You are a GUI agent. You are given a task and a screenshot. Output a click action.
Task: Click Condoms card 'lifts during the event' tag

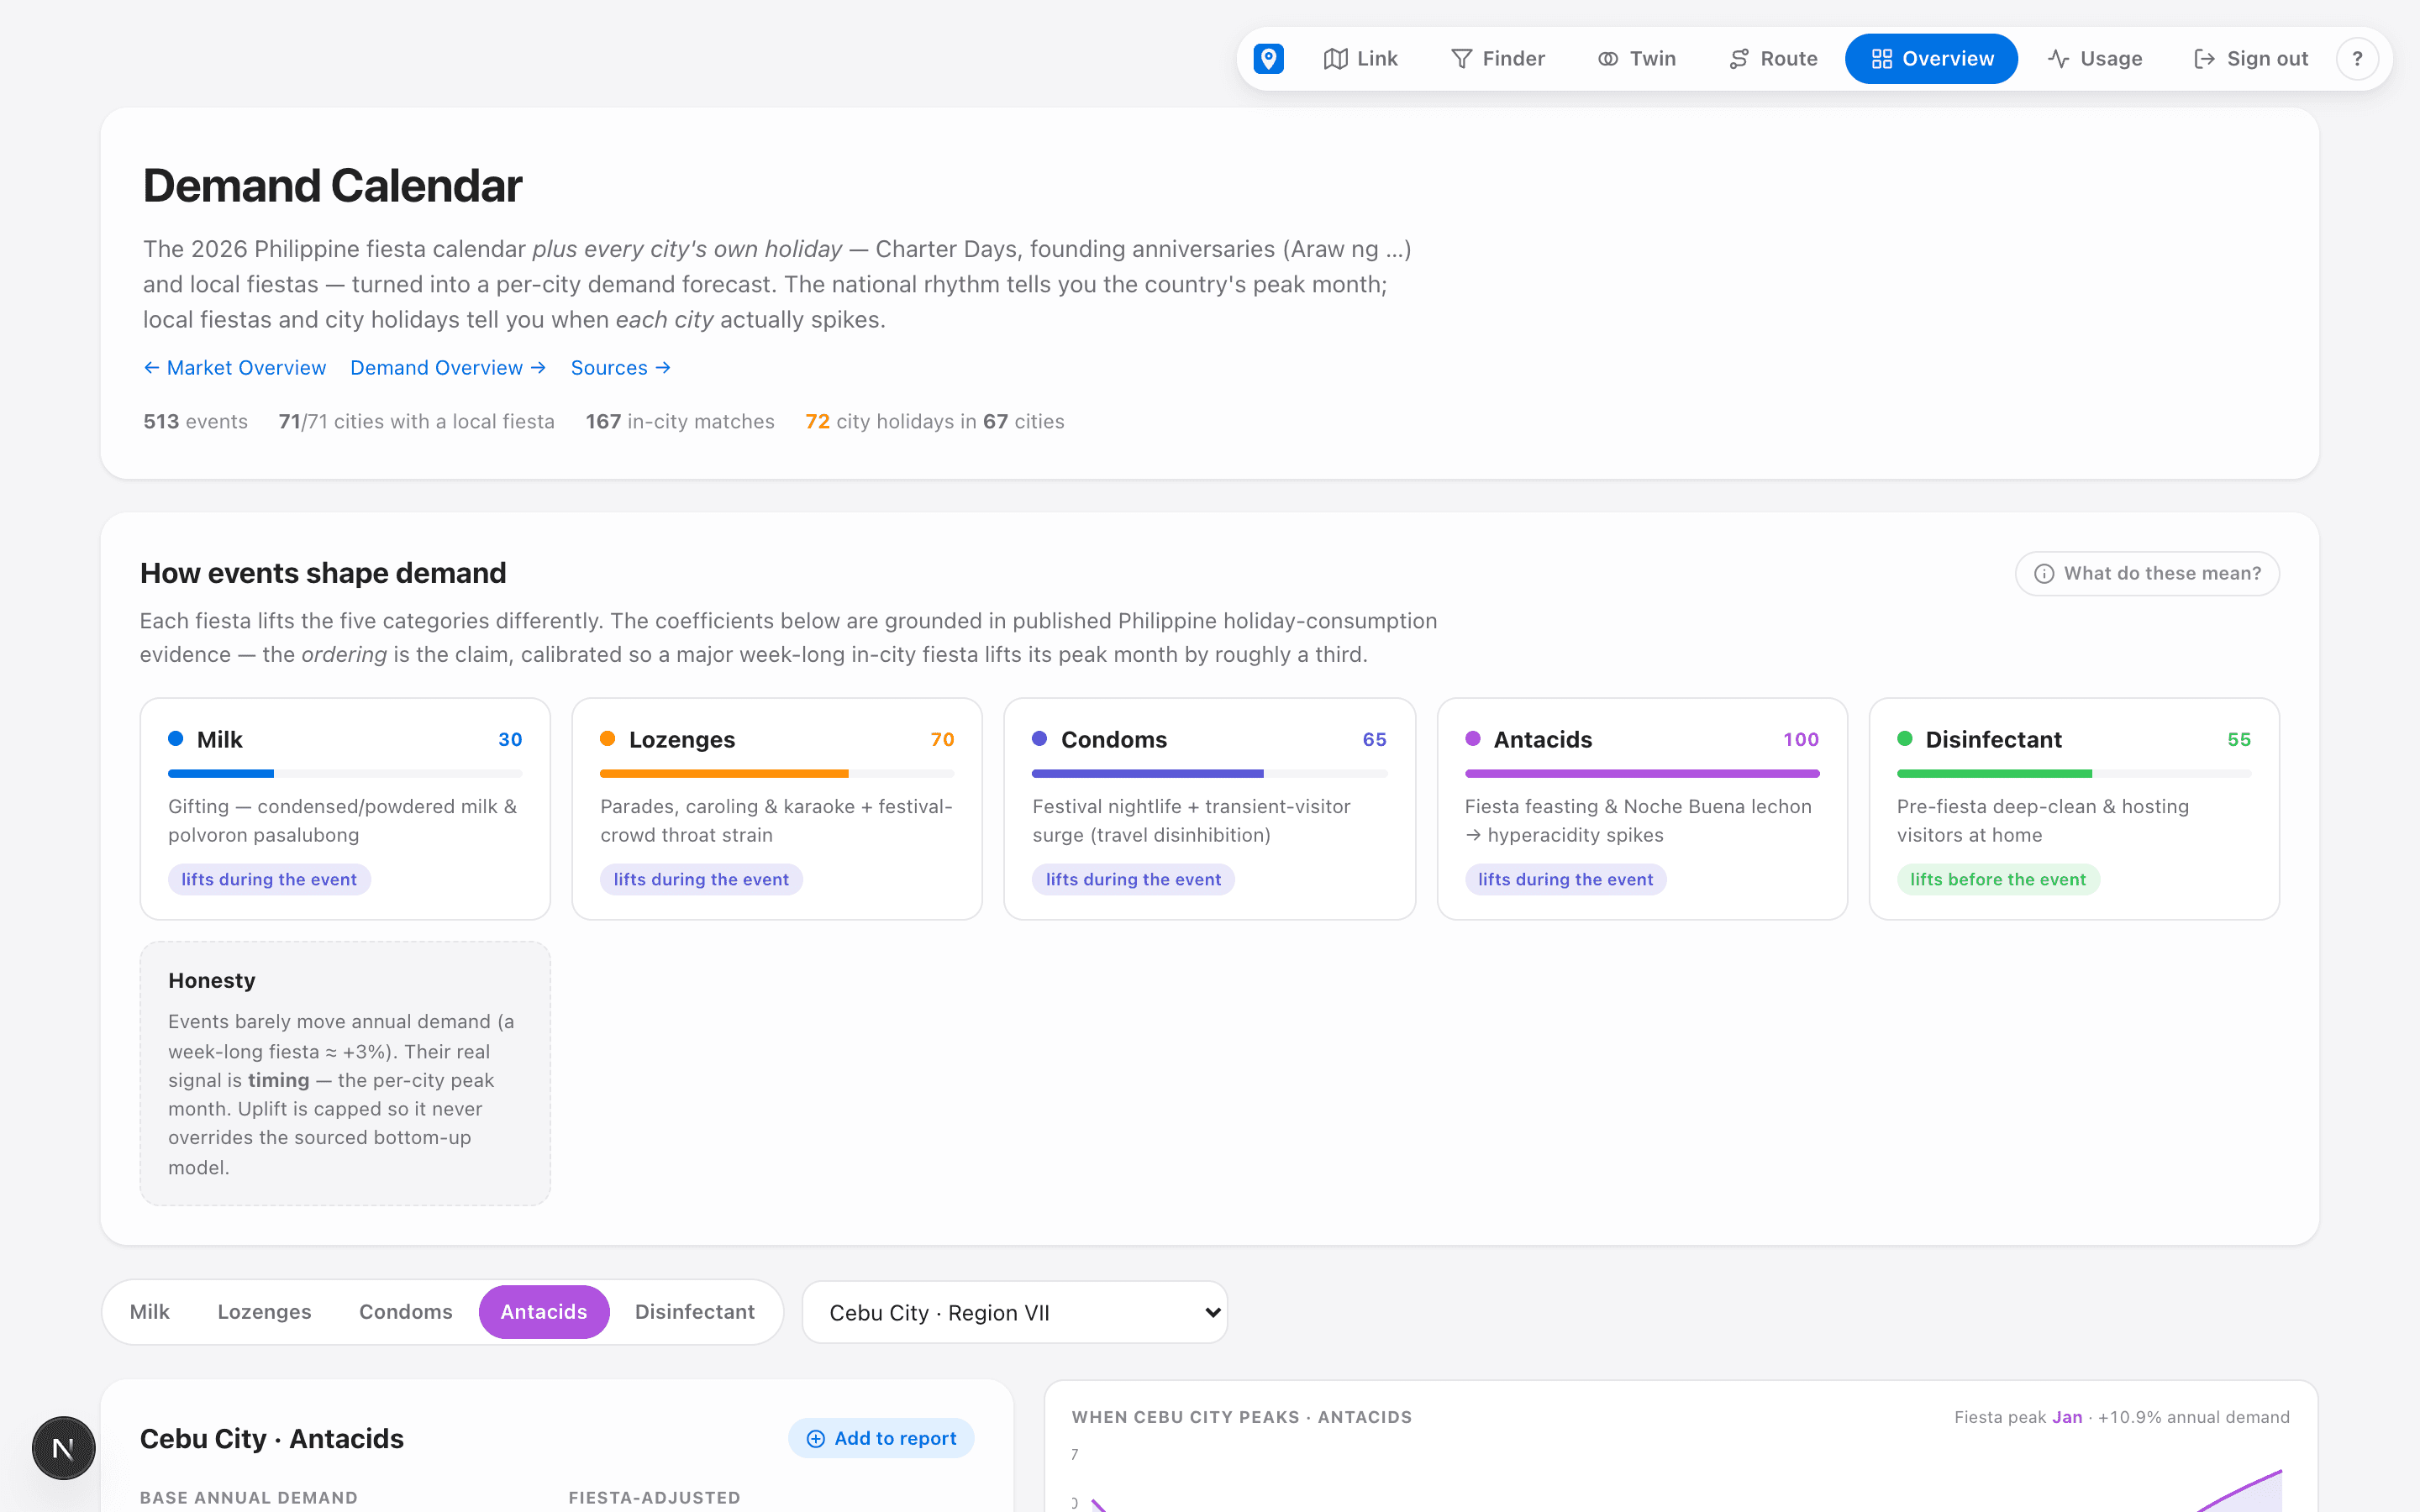point(1133,880)
